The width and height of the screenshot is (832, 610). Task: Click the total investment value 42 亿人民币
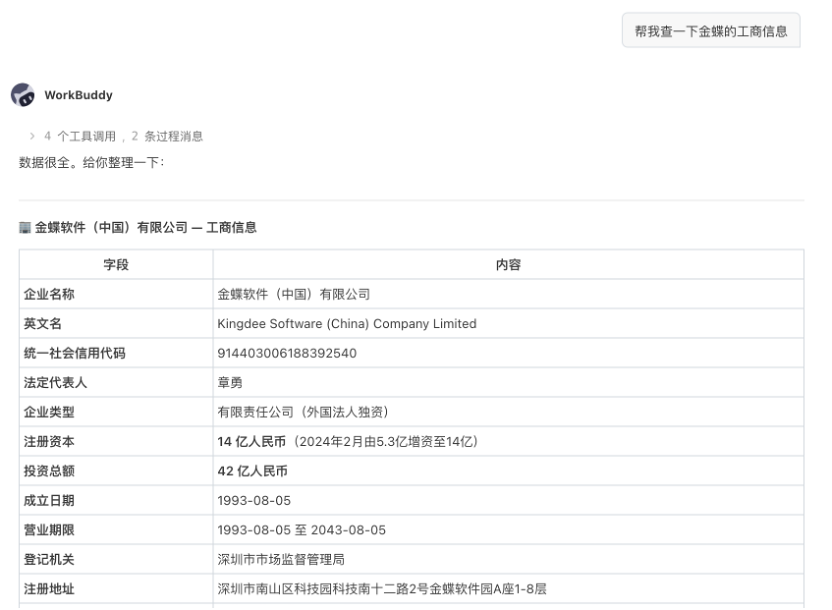coord(253,471)
